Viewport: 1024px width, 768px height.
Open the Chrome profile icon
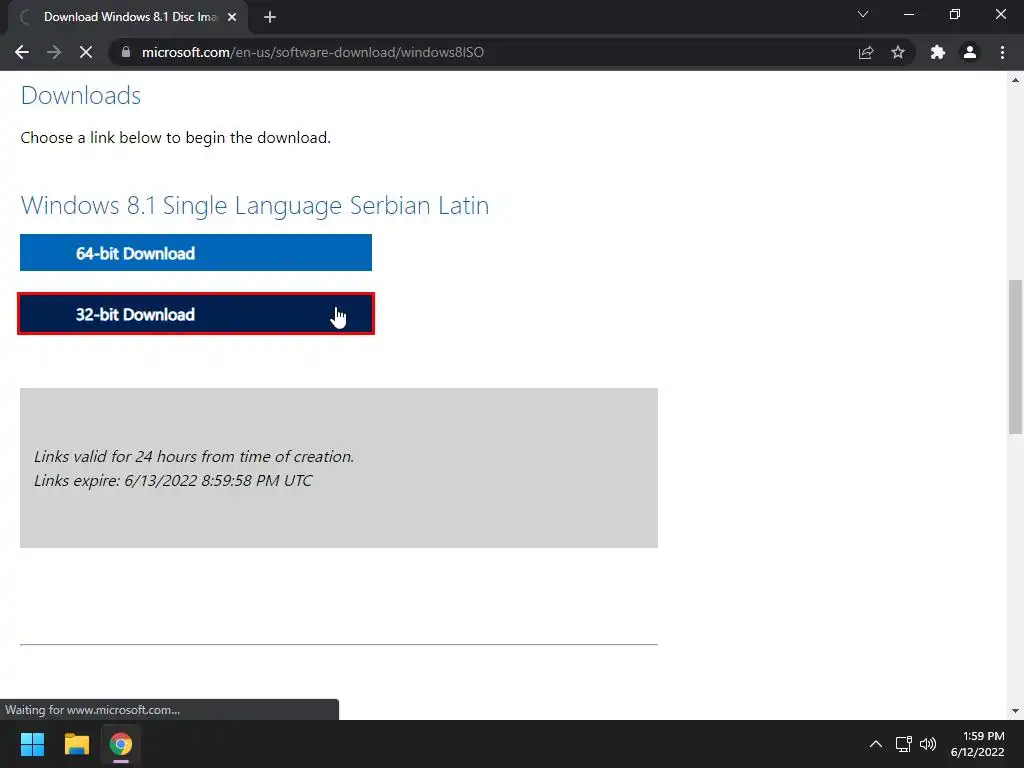(x=970, y=52)
